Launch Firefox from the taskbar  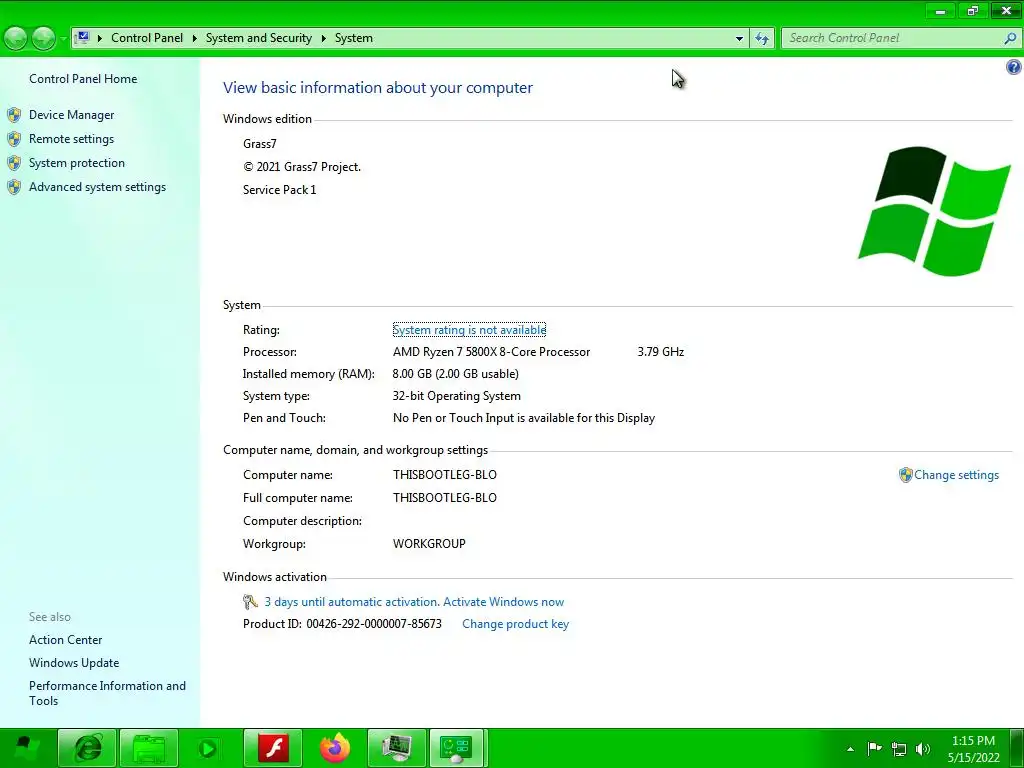pos(334,748)
